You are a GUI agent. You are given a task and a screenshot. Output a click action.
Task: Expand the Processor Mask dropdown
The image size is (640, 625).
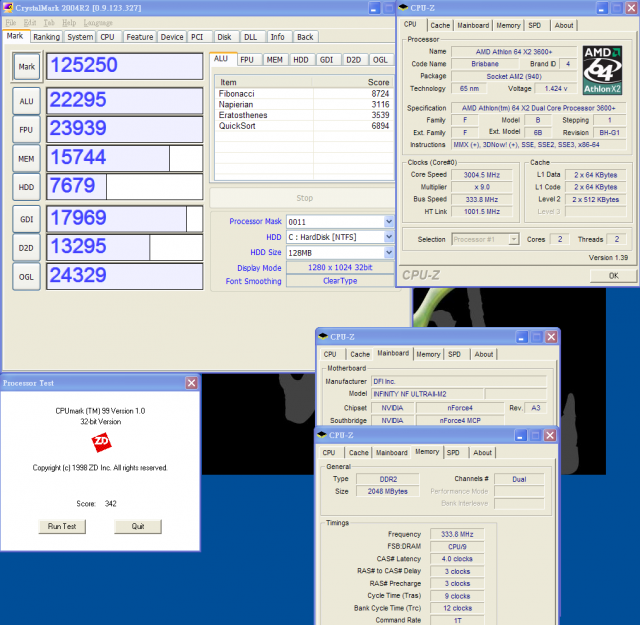coord(389,221)
